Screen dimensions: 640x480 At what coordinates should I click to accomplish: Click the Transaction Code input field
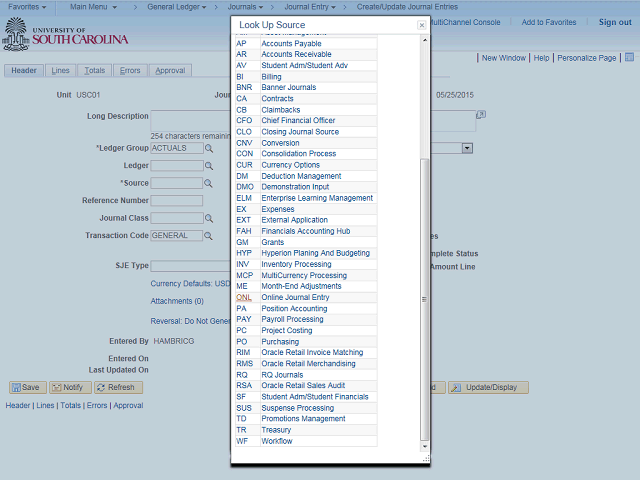176,236
